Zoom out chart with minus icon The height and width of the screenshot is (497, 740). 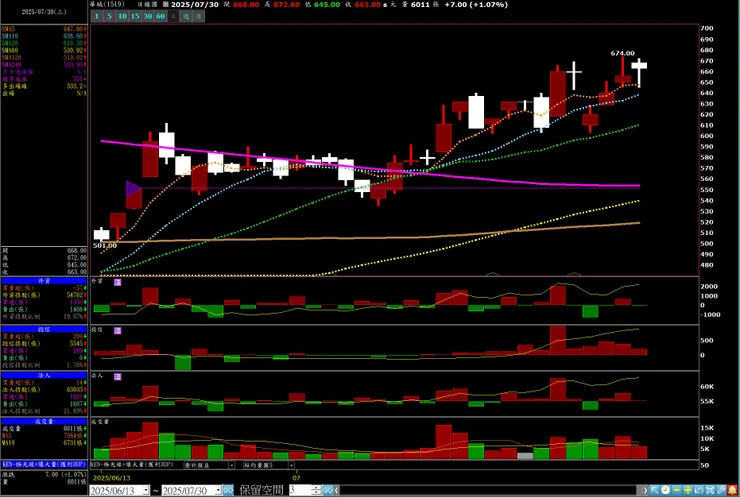(677, 490)
